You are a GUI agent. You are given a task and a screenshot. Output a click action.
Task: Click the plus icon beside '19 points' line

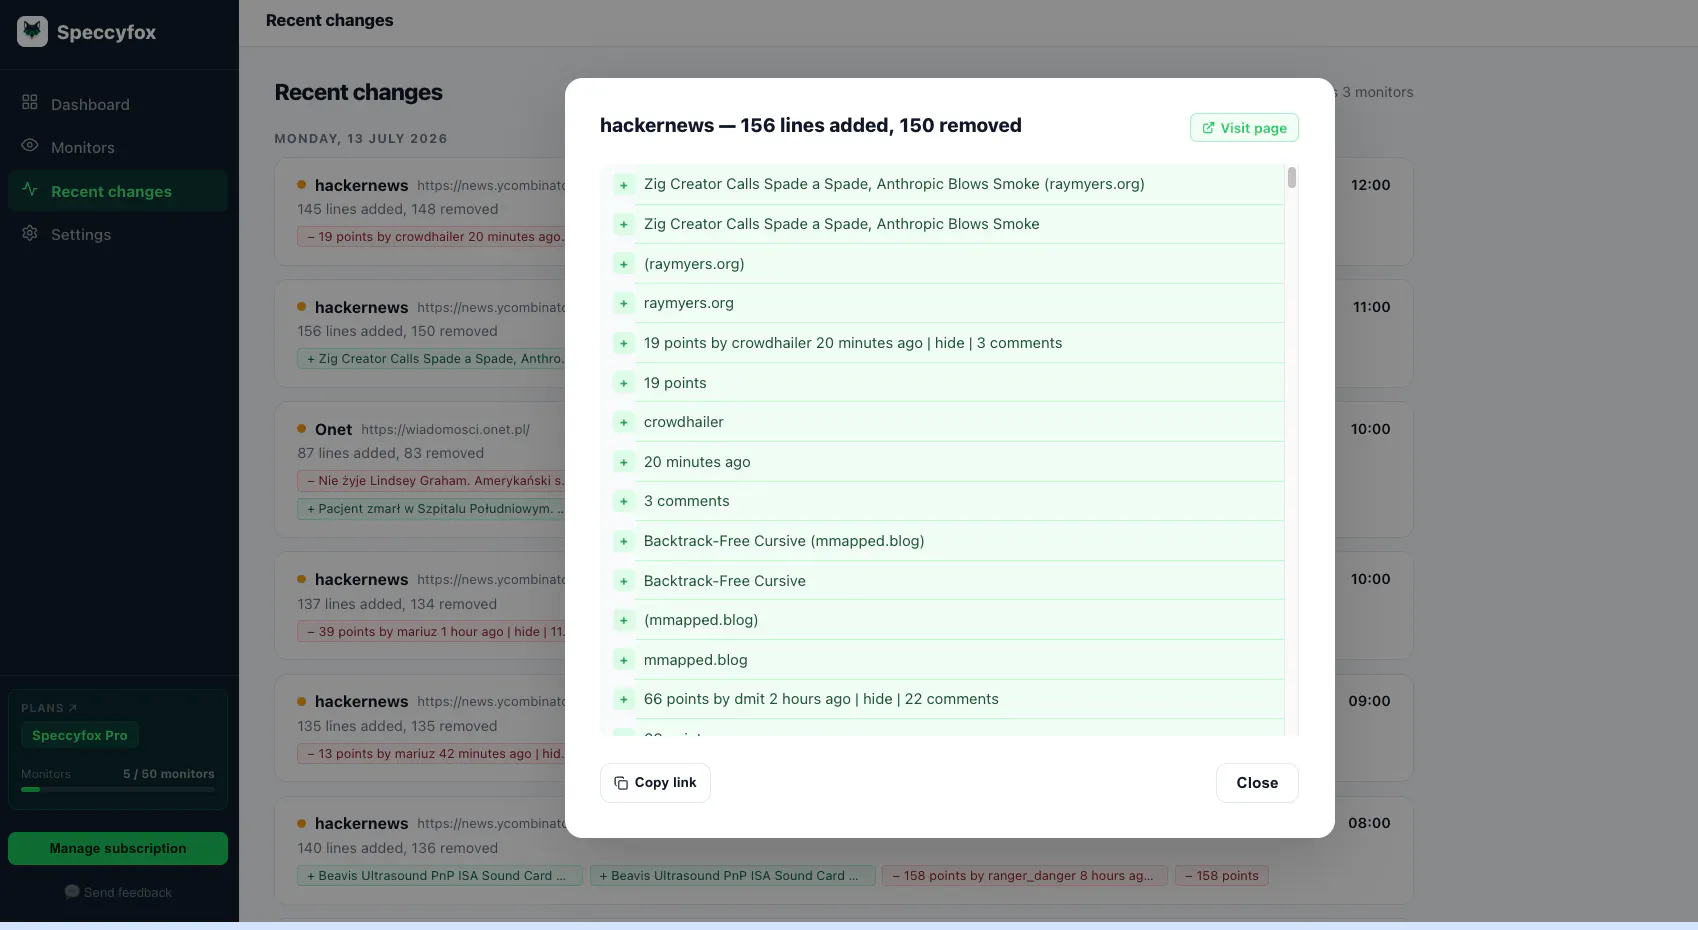tap(624, 383)
